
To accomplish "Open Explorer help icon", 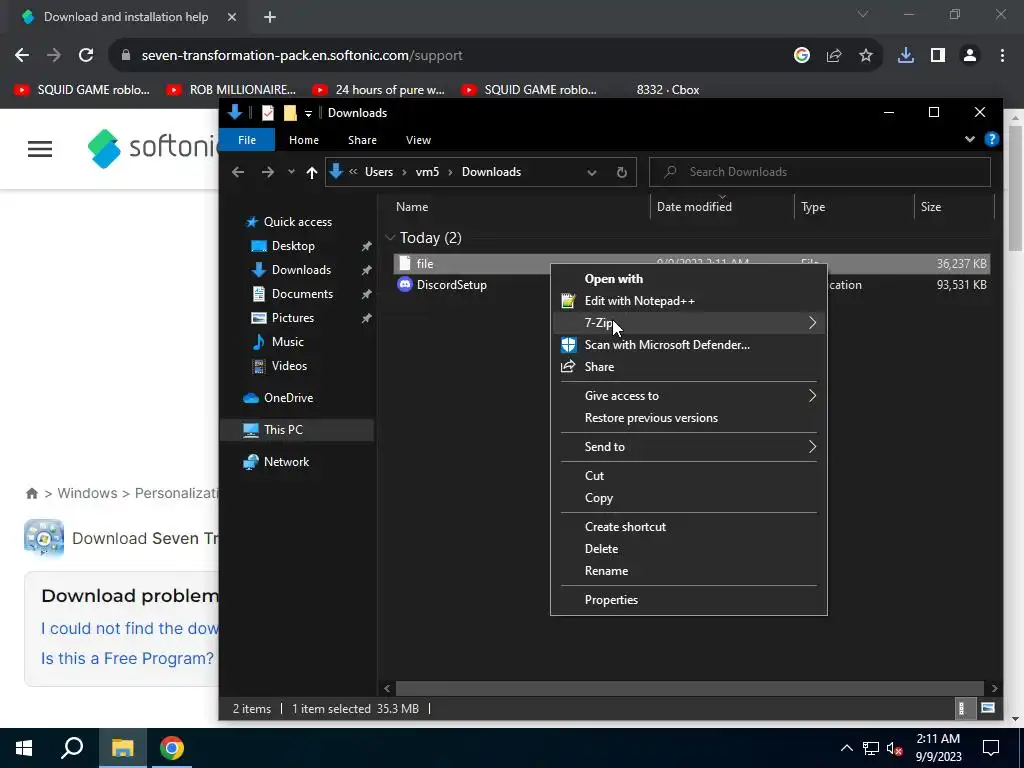I will [x=991, y=139].
